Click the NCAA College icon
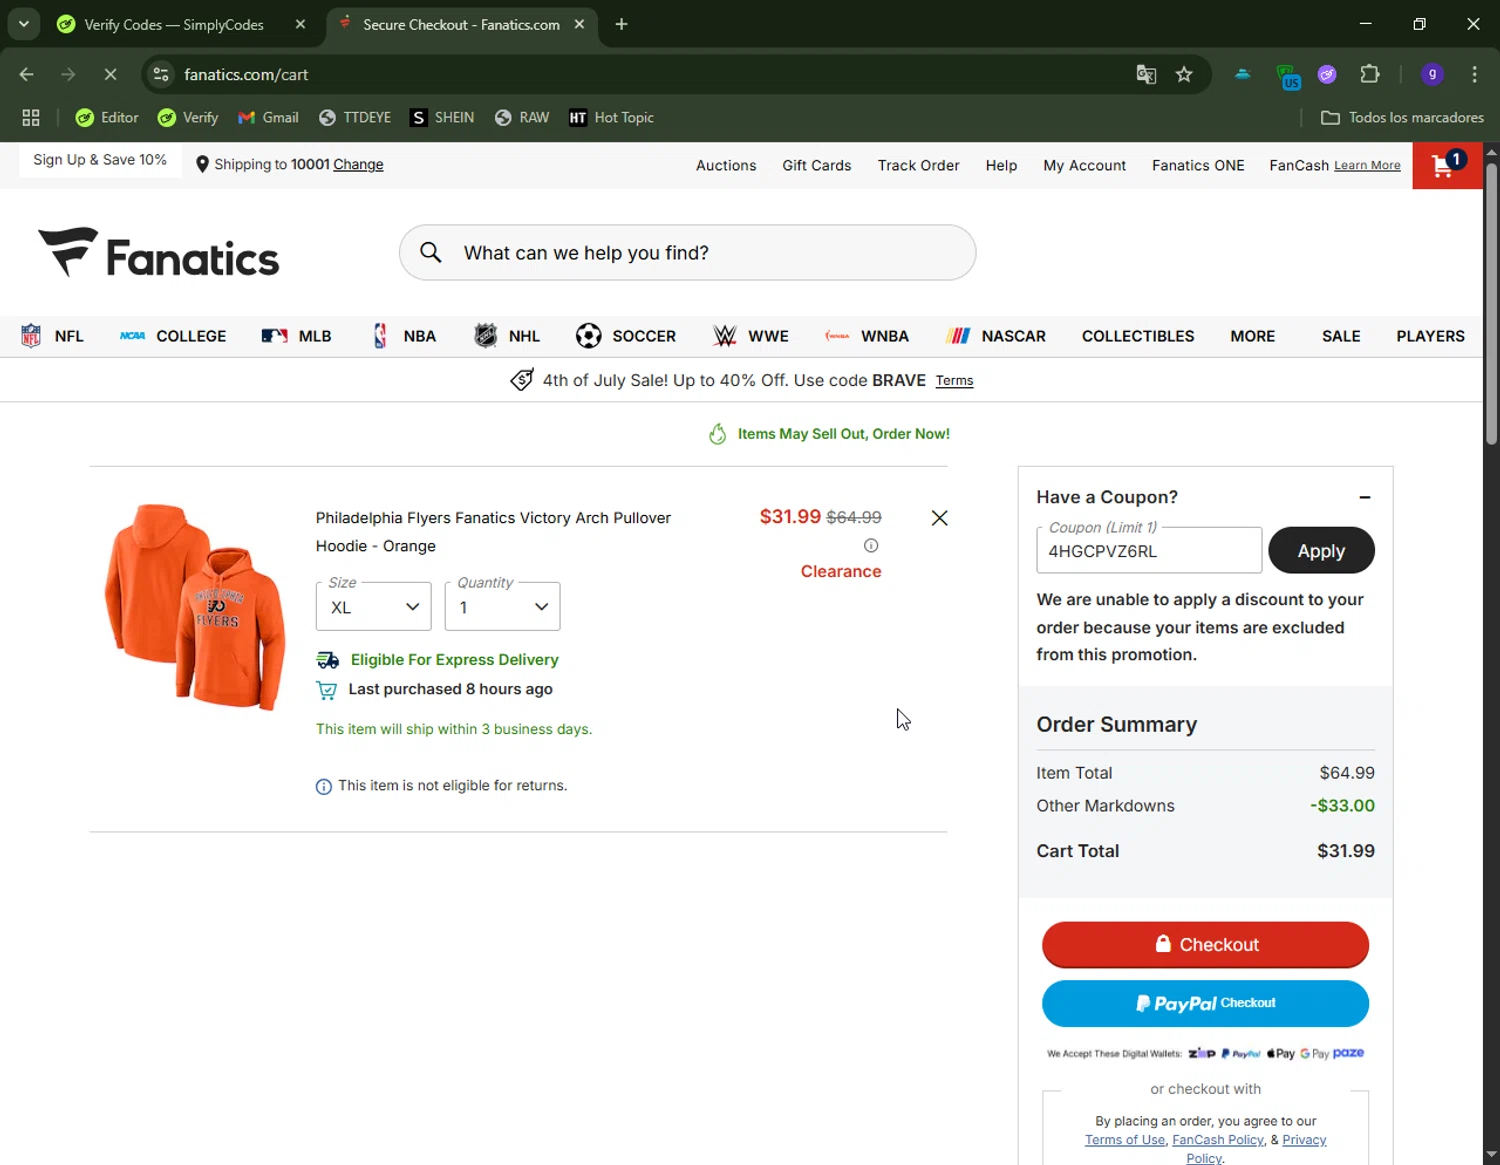 (133, 336)
